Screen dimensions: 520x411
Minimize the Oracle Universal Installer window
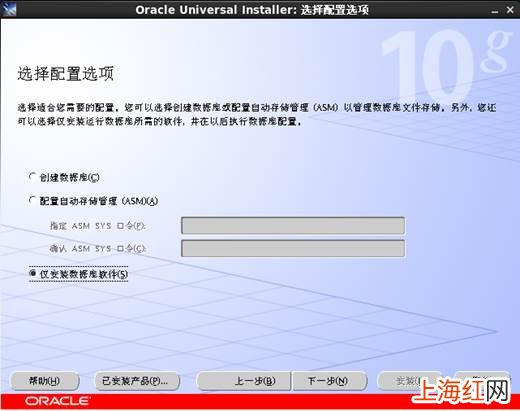point(495,11)
